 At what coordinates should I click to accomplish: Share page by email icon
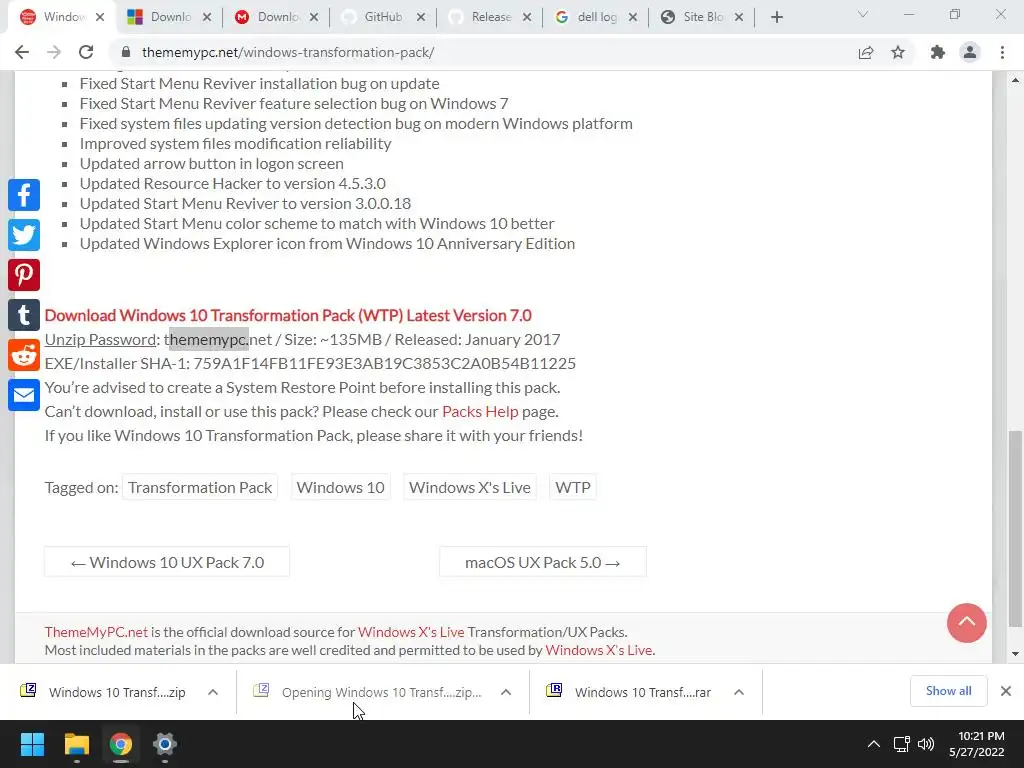coord(24,395)
